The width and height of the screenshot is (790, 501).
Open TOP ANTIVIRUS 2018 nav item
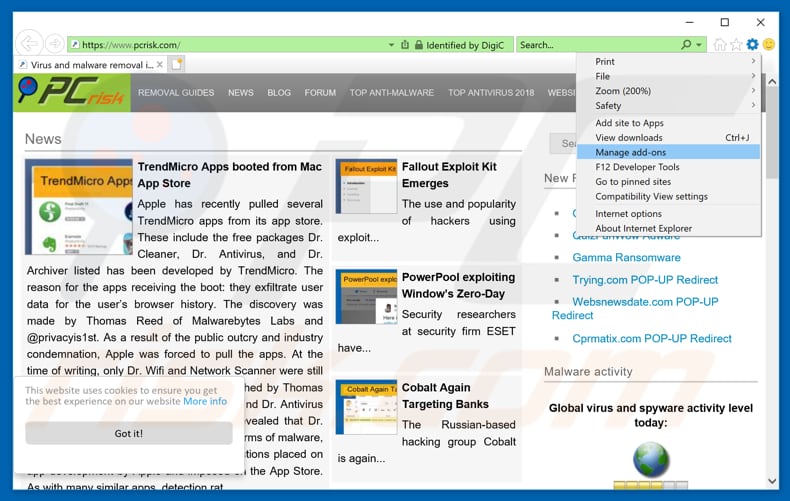[x=491, y=93]
